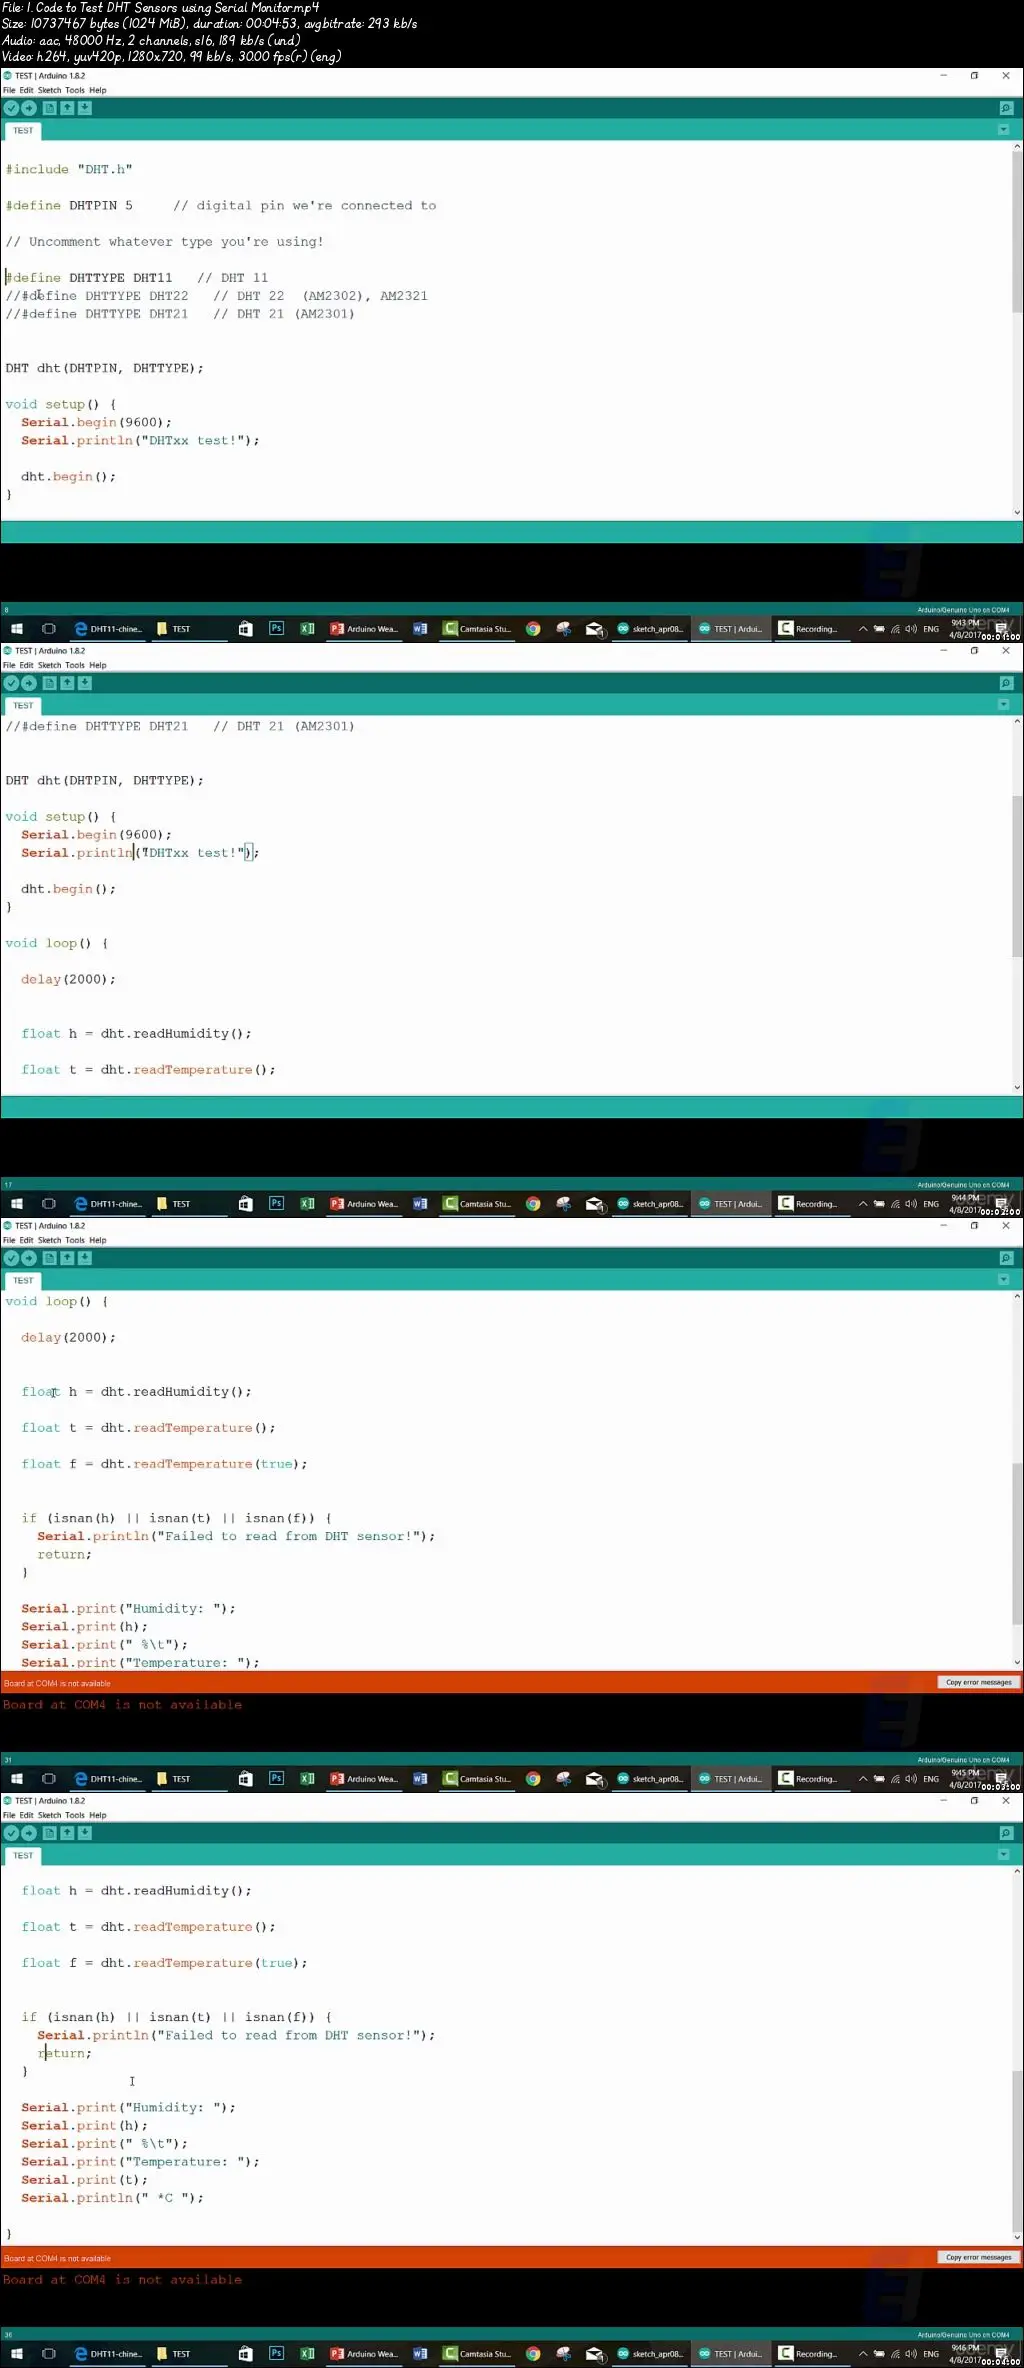
Task: Open Chrome taskbar icon in third frame
Action: pyautogui.click(x=533, y=1779)
